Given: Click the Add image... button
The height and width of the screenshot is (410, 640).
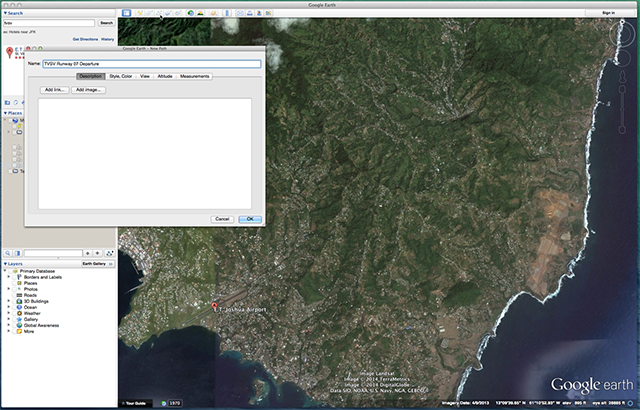Looking at the screenshot, I should click(x=89, y=90).
